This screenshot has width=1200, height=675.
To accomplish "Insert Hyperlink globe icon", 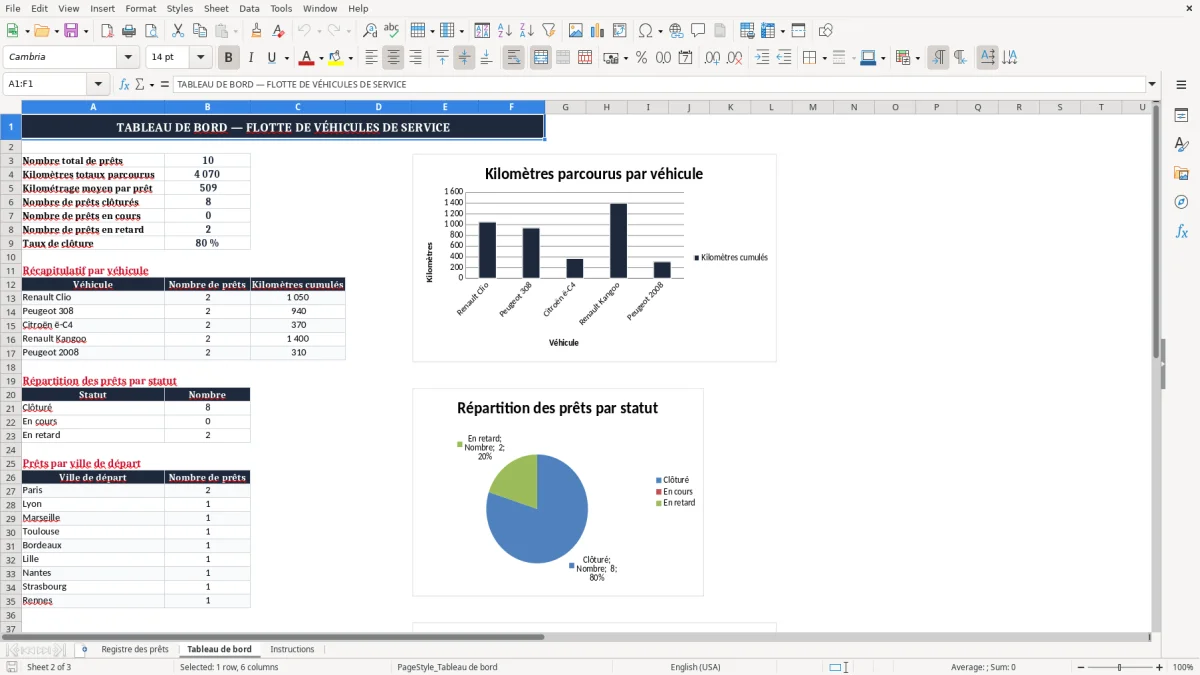I will click(676, 31).
